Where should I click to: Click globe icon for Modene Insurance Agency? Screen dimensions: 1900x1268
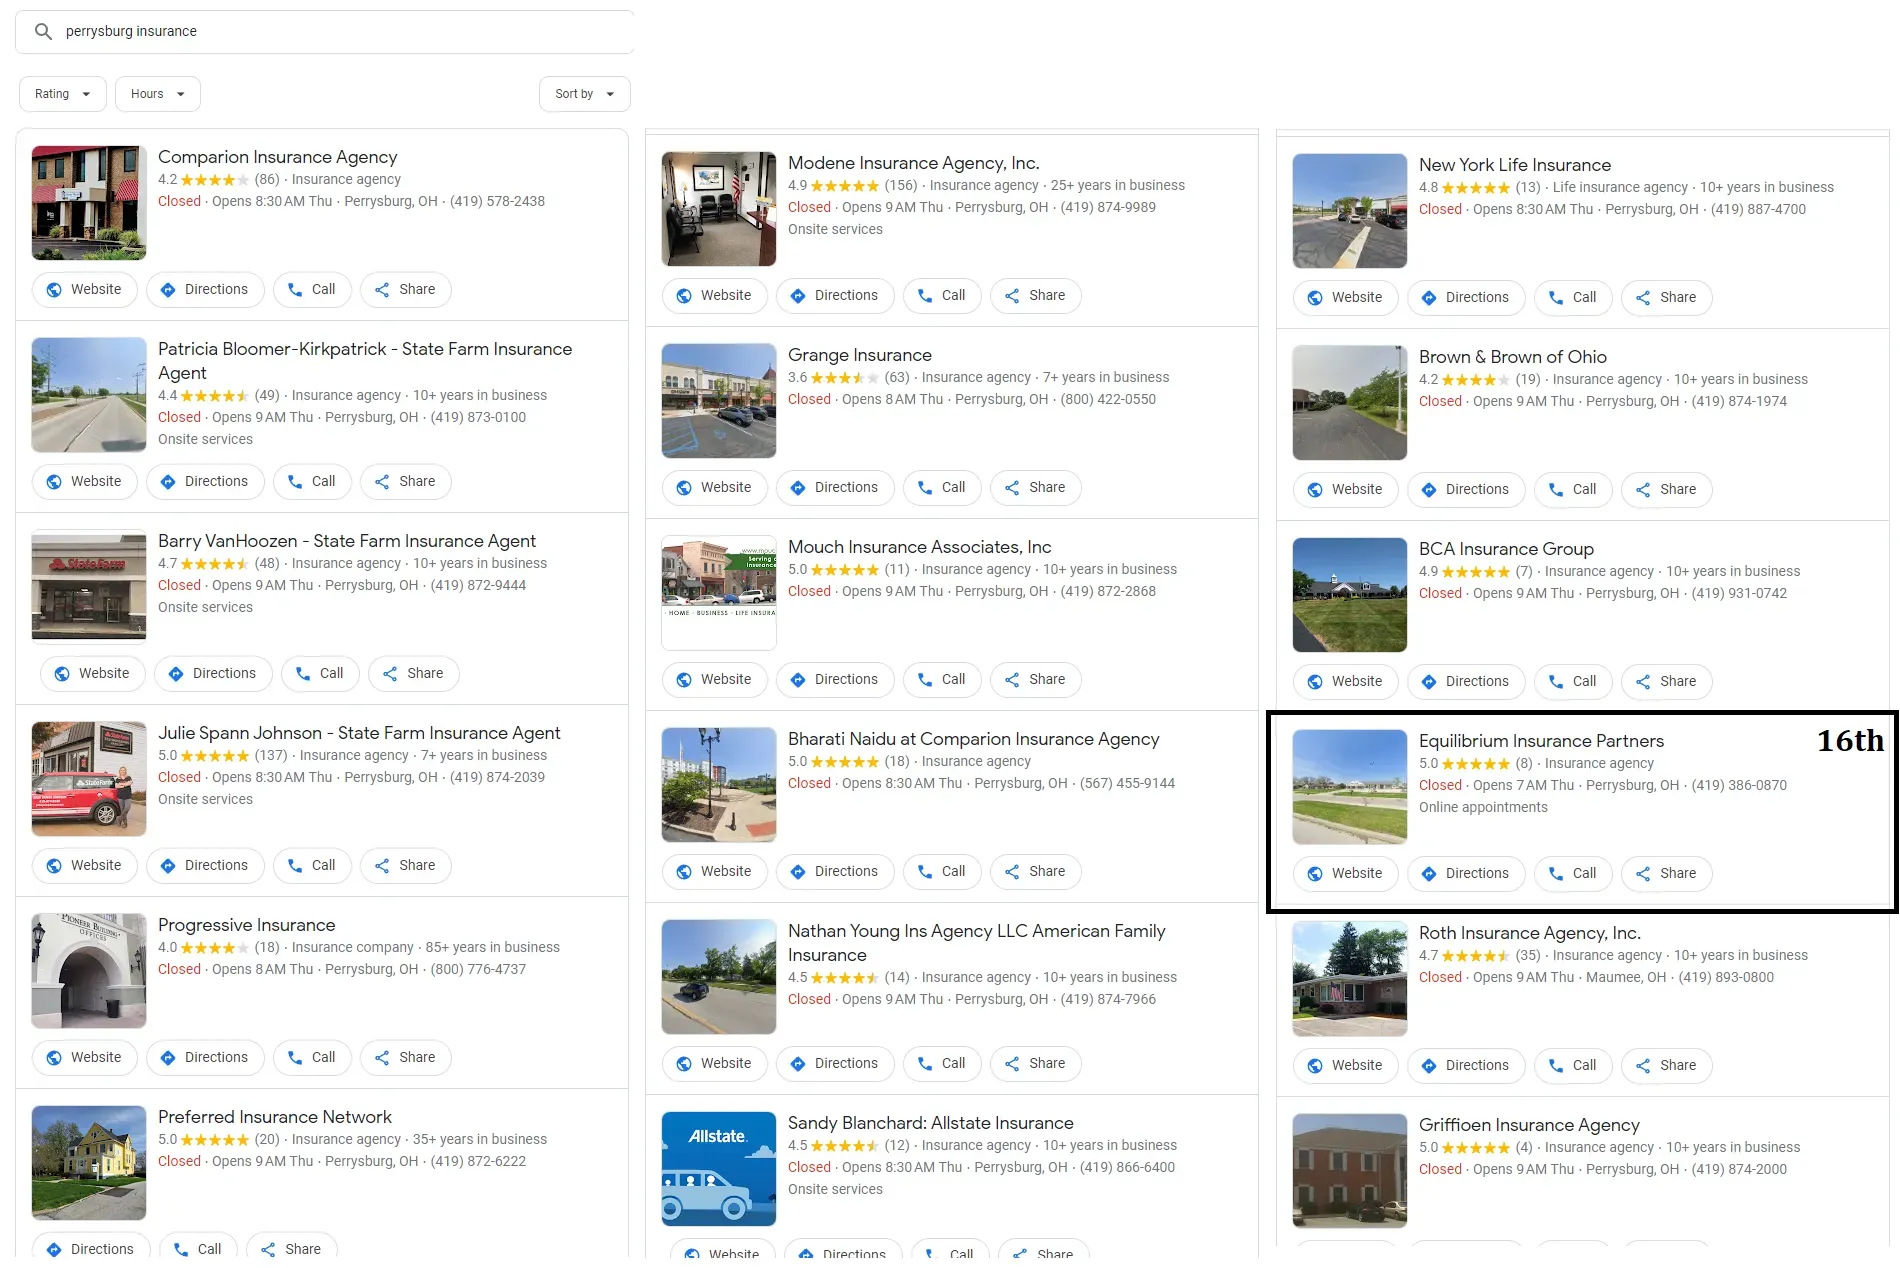684,296
